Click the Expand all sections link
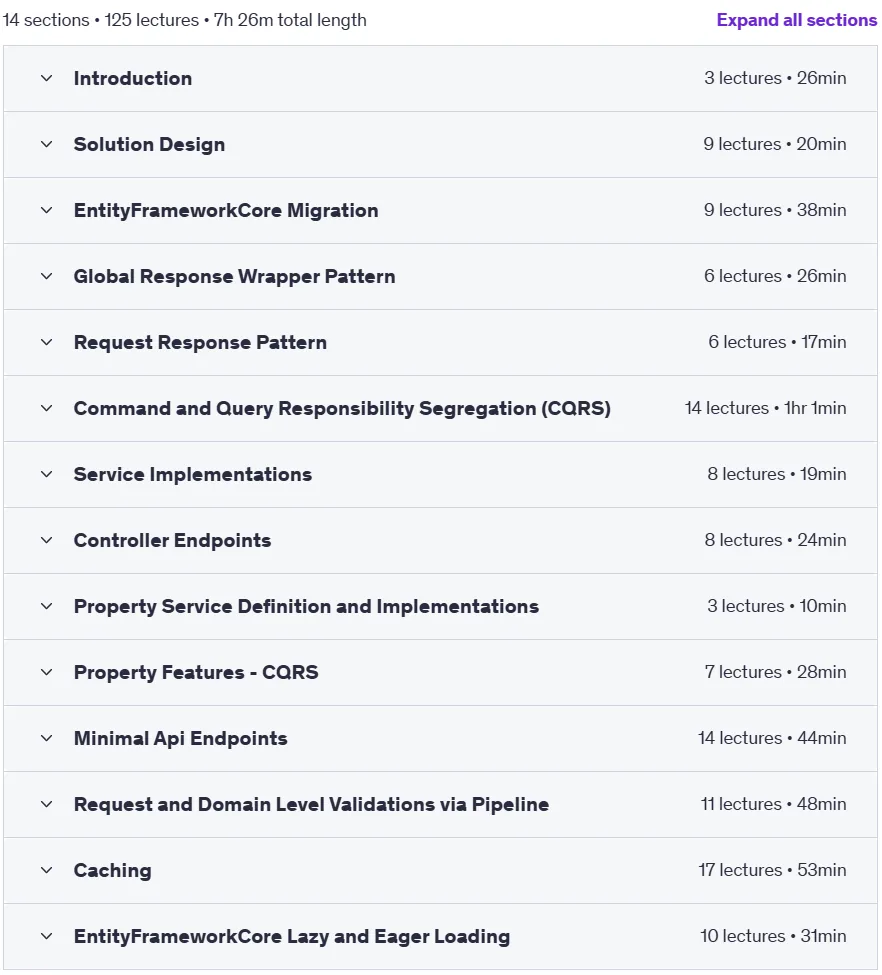 [x=796, y=20]
